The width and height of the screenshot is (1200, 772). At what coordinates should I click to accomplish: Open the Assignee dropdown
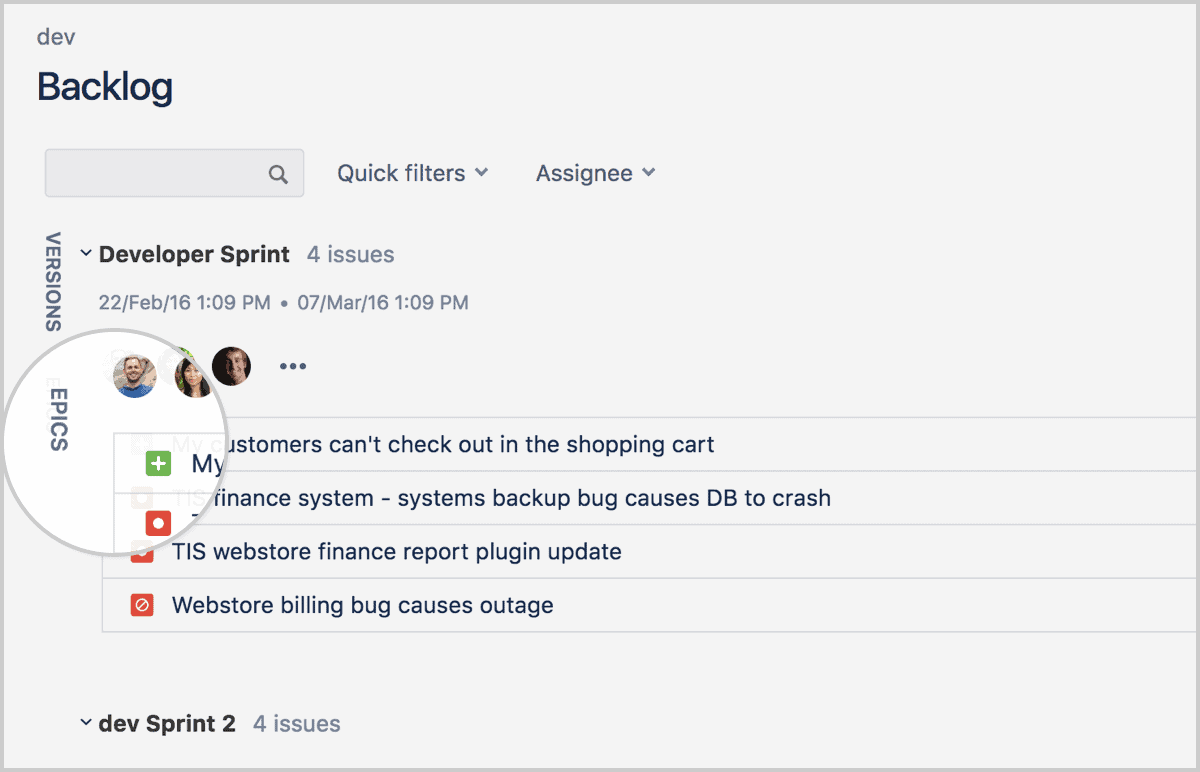coord(595,173)
